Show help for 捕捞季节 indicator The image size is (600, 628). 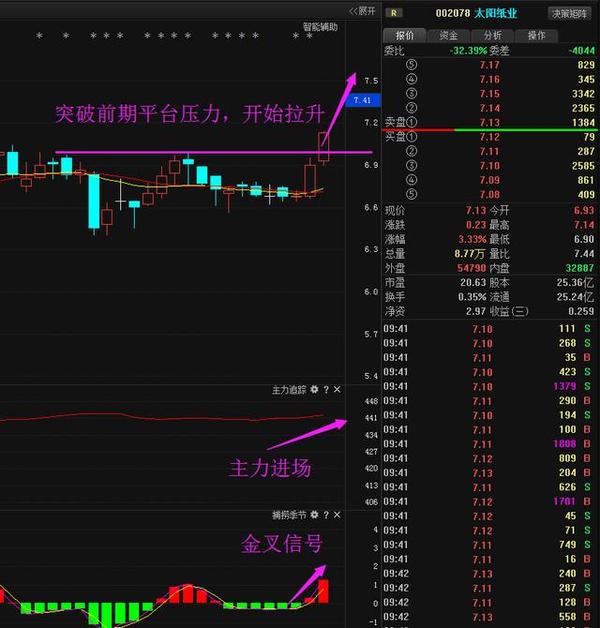pos(326,514)
